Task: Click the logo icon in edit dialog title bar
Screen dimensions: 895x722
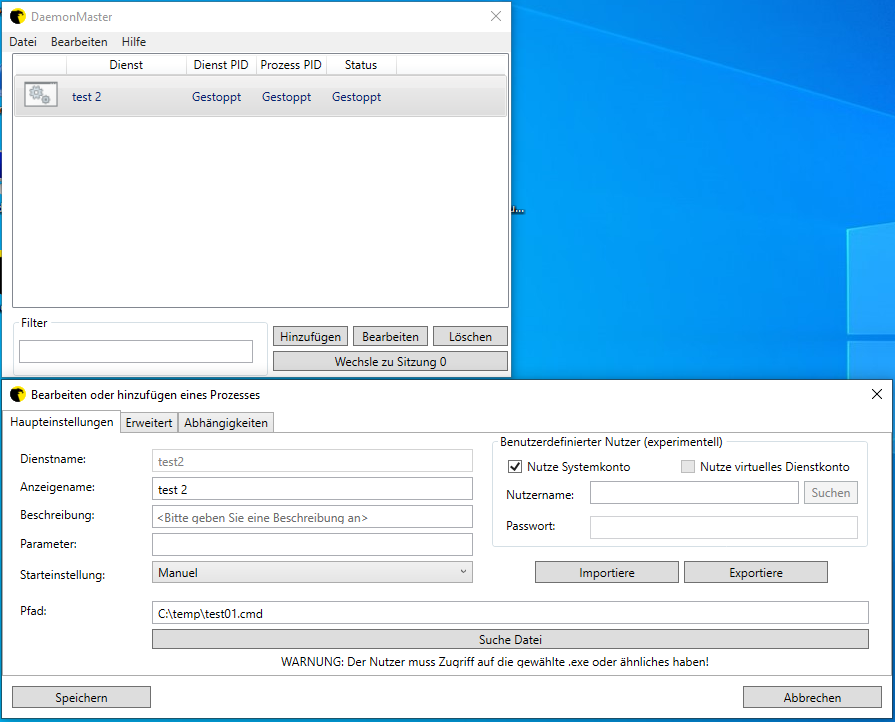Action: tap(17, 394)
